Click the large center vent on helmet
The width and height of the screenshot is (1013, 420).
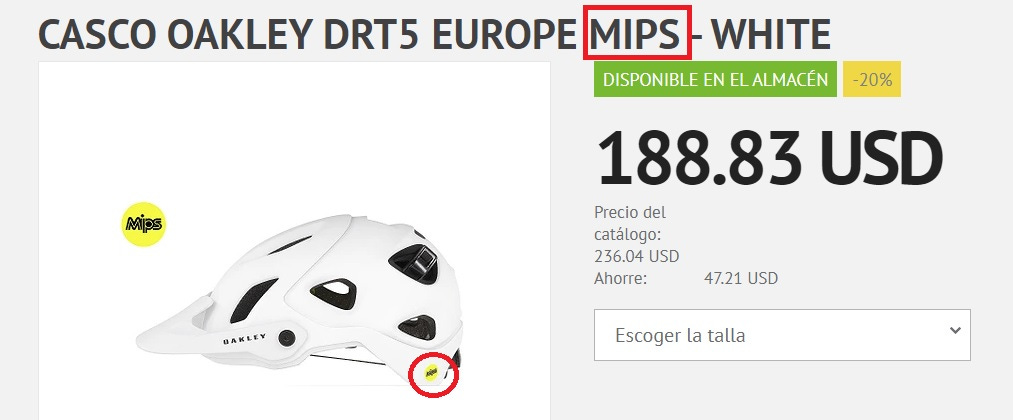tap(333, 293)
